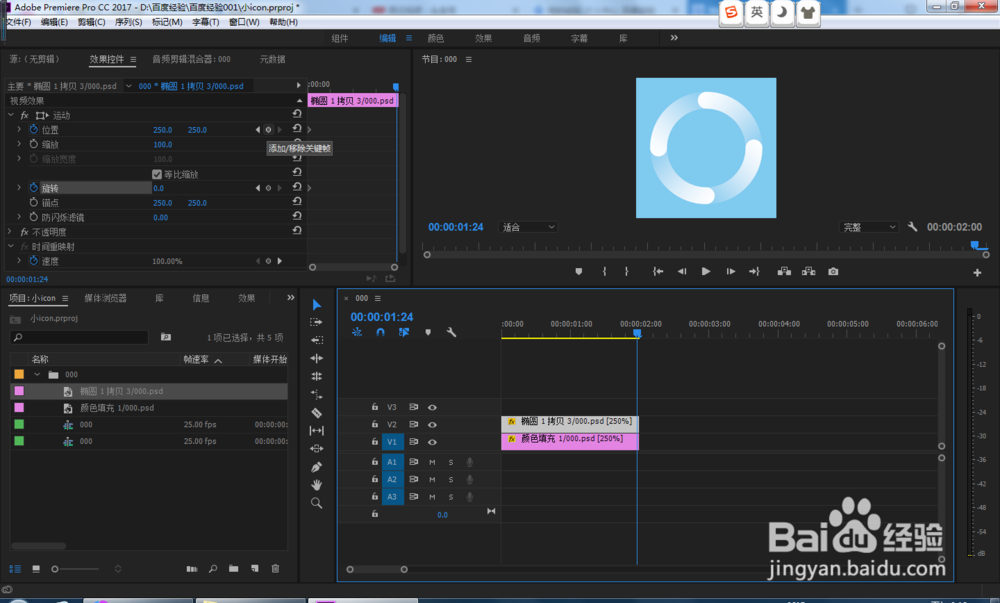Show more workspaces with double chevron
The image size is (1000, 603).
pos(674,38)
